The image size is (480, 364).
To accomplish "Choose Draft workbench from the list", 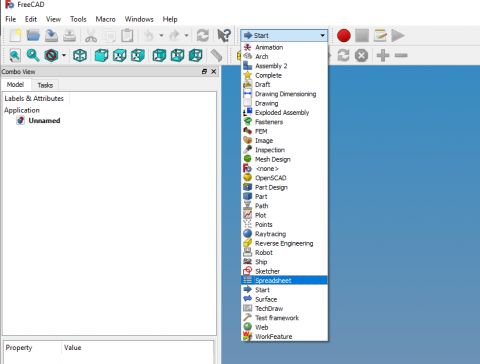I will coord(284,84).
